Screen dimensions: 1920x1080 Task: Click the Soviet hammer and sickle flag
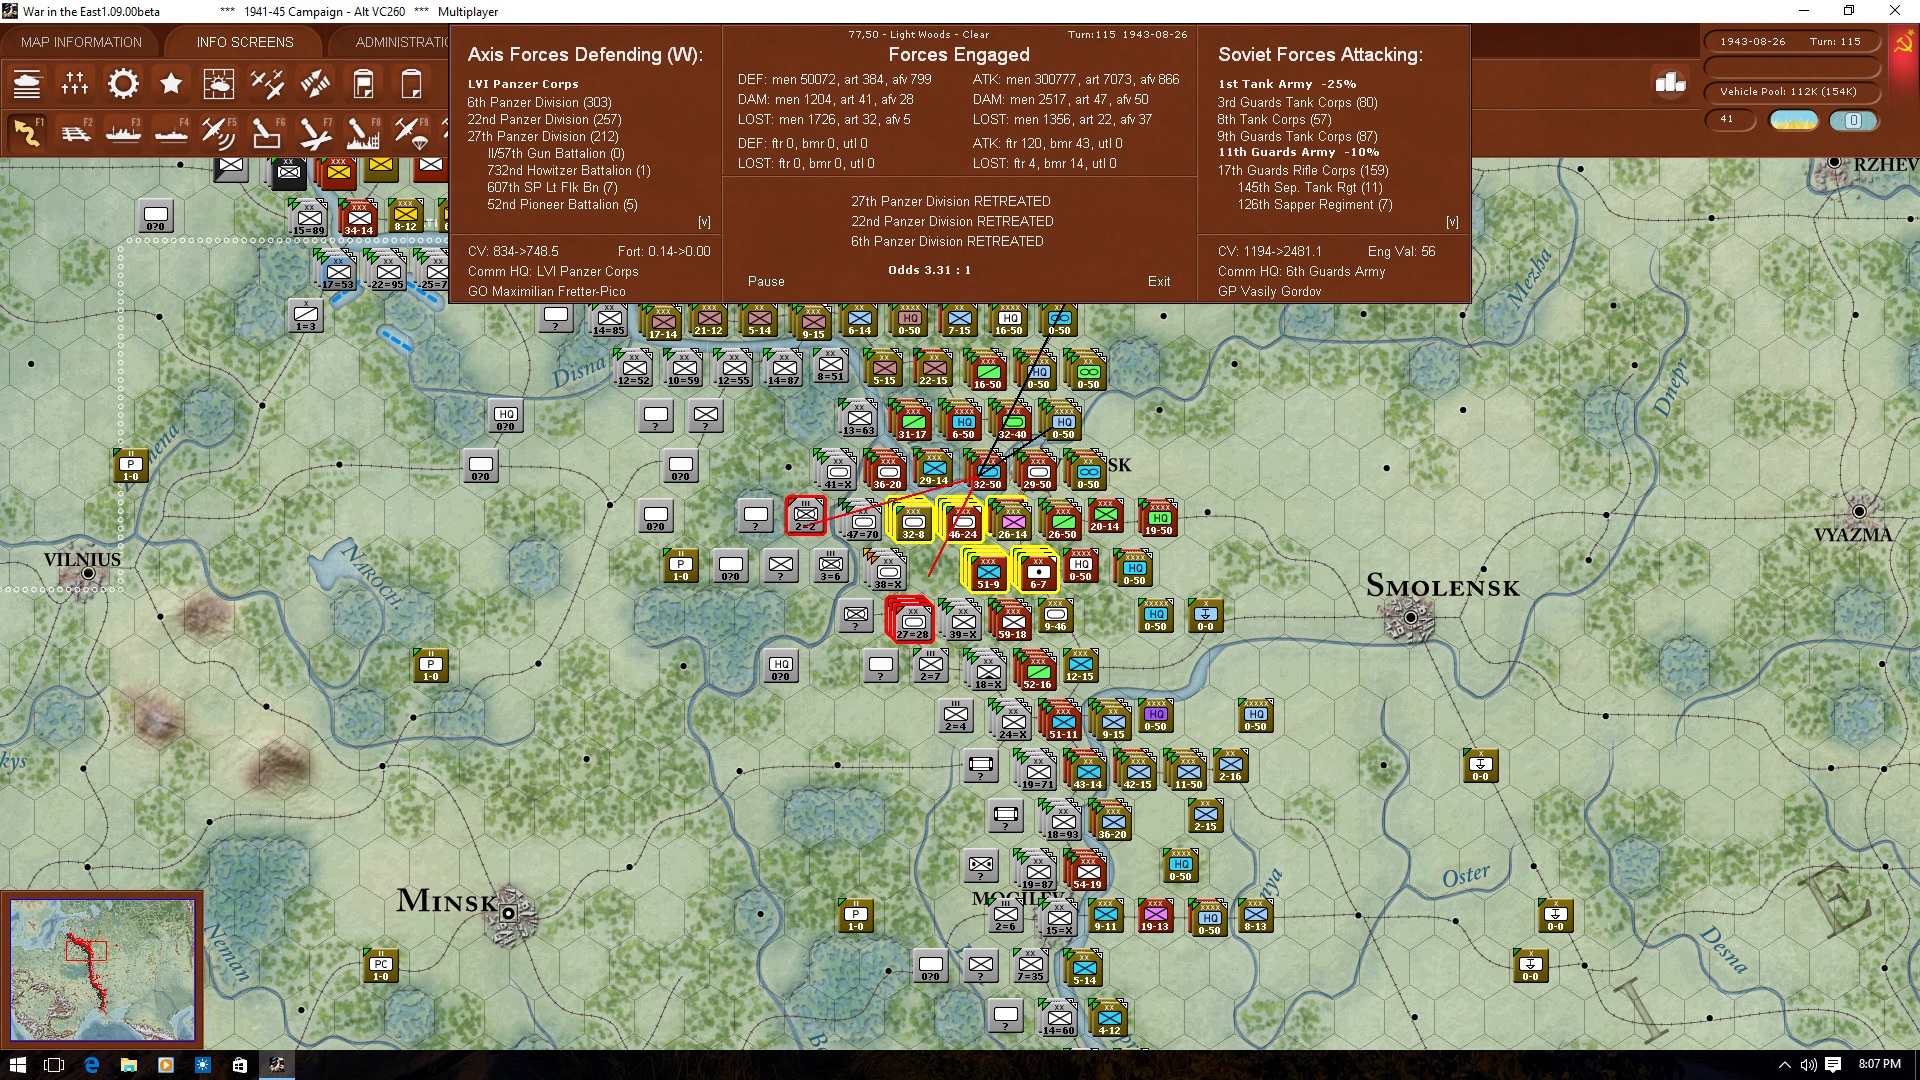pyautogui.click(x=1903, y=44)
